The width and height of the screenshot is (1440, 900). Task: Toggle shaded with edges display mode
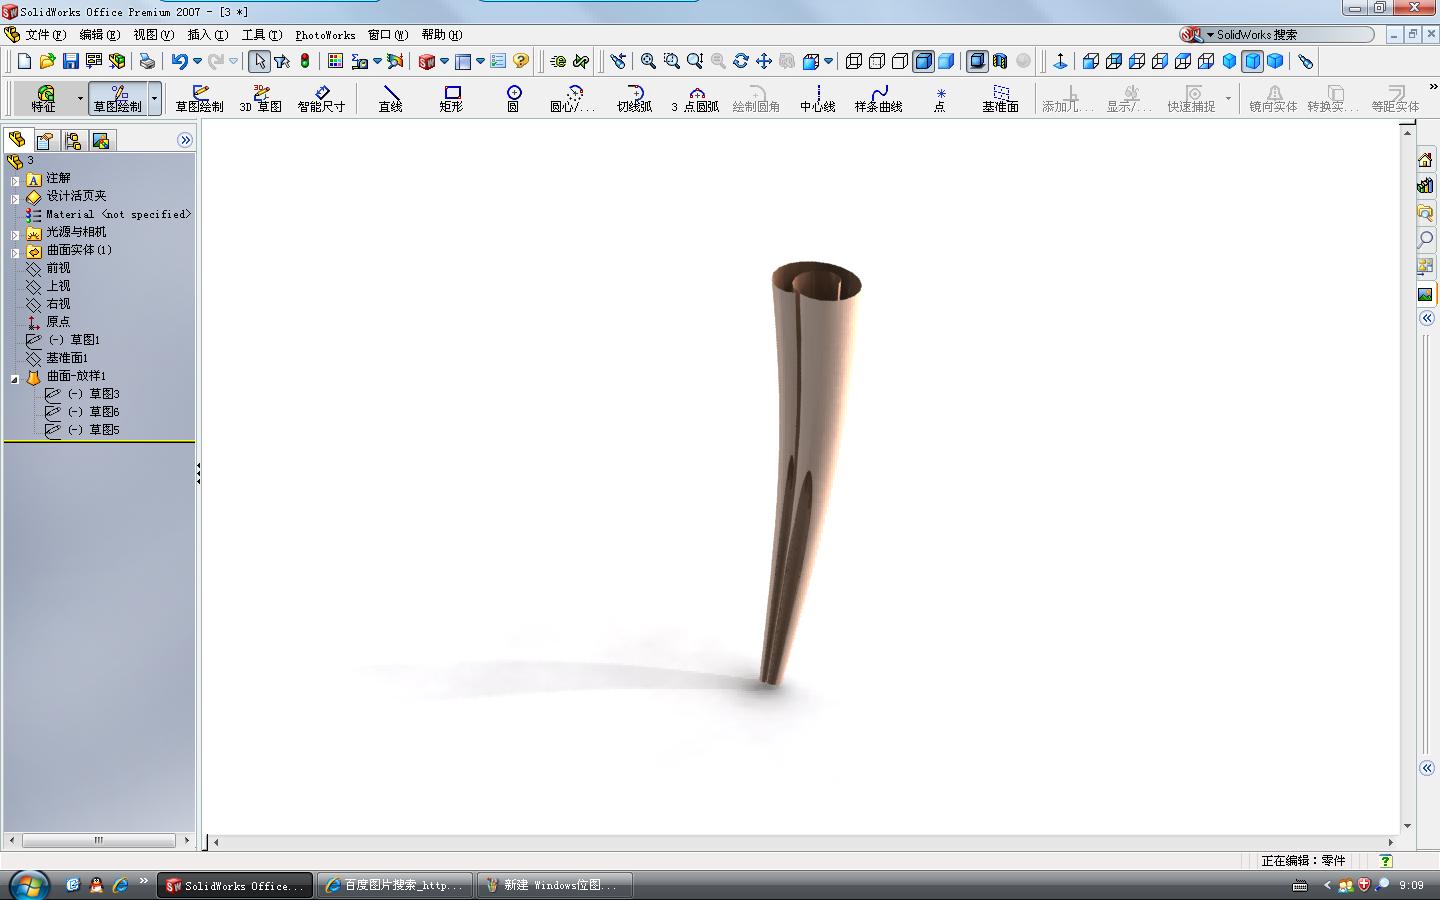[923, 61]
